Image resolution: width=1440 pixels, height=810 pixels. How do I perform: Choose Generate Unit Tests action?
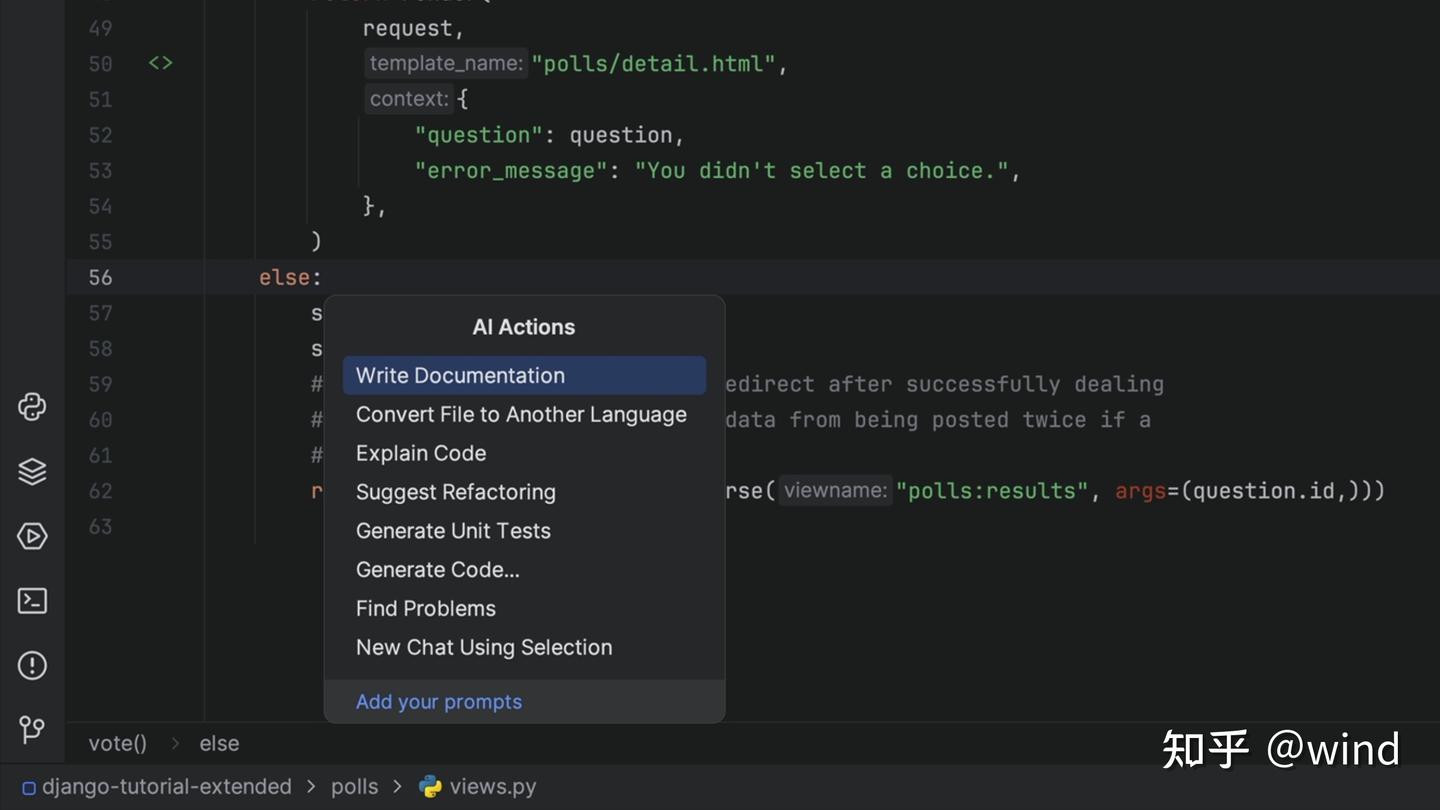pos(453,531)
